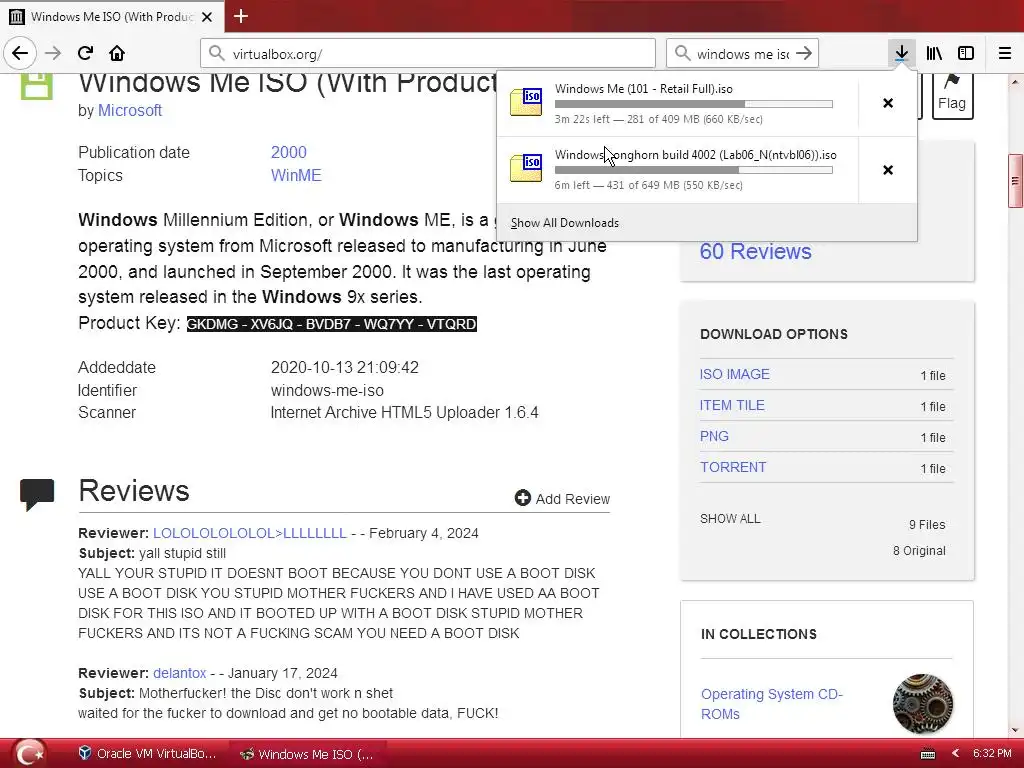Select the Windows Me ISO taskbar item
Viewport: 1024px width, 768px height.
click(307, 754)
